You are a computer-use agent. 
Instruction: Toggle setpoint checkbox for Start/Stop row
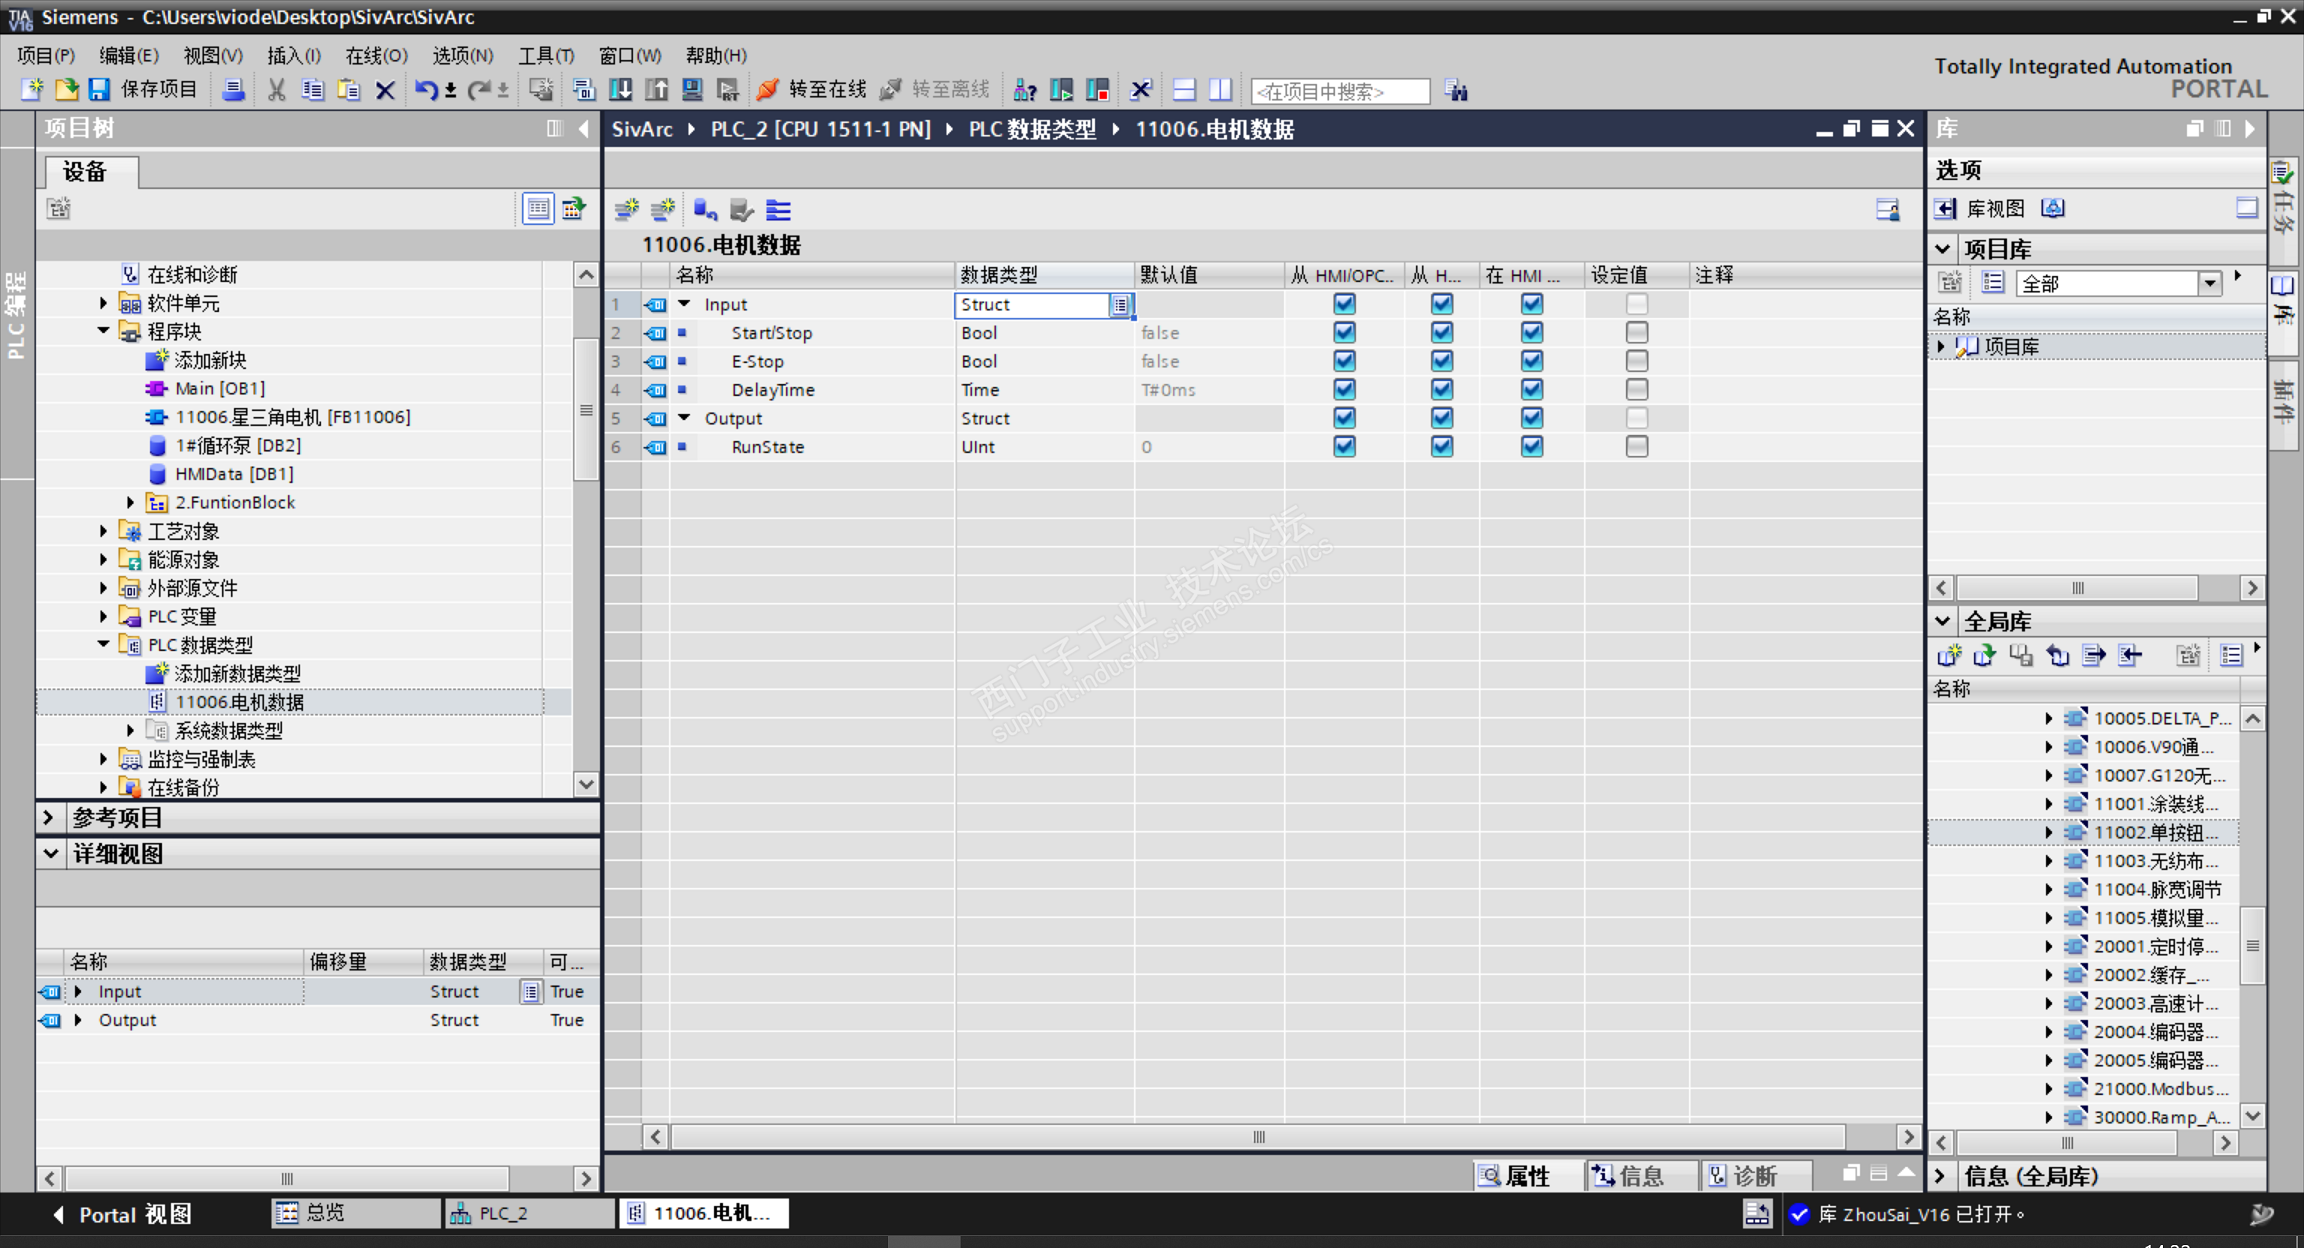[x=1636, y=333]
